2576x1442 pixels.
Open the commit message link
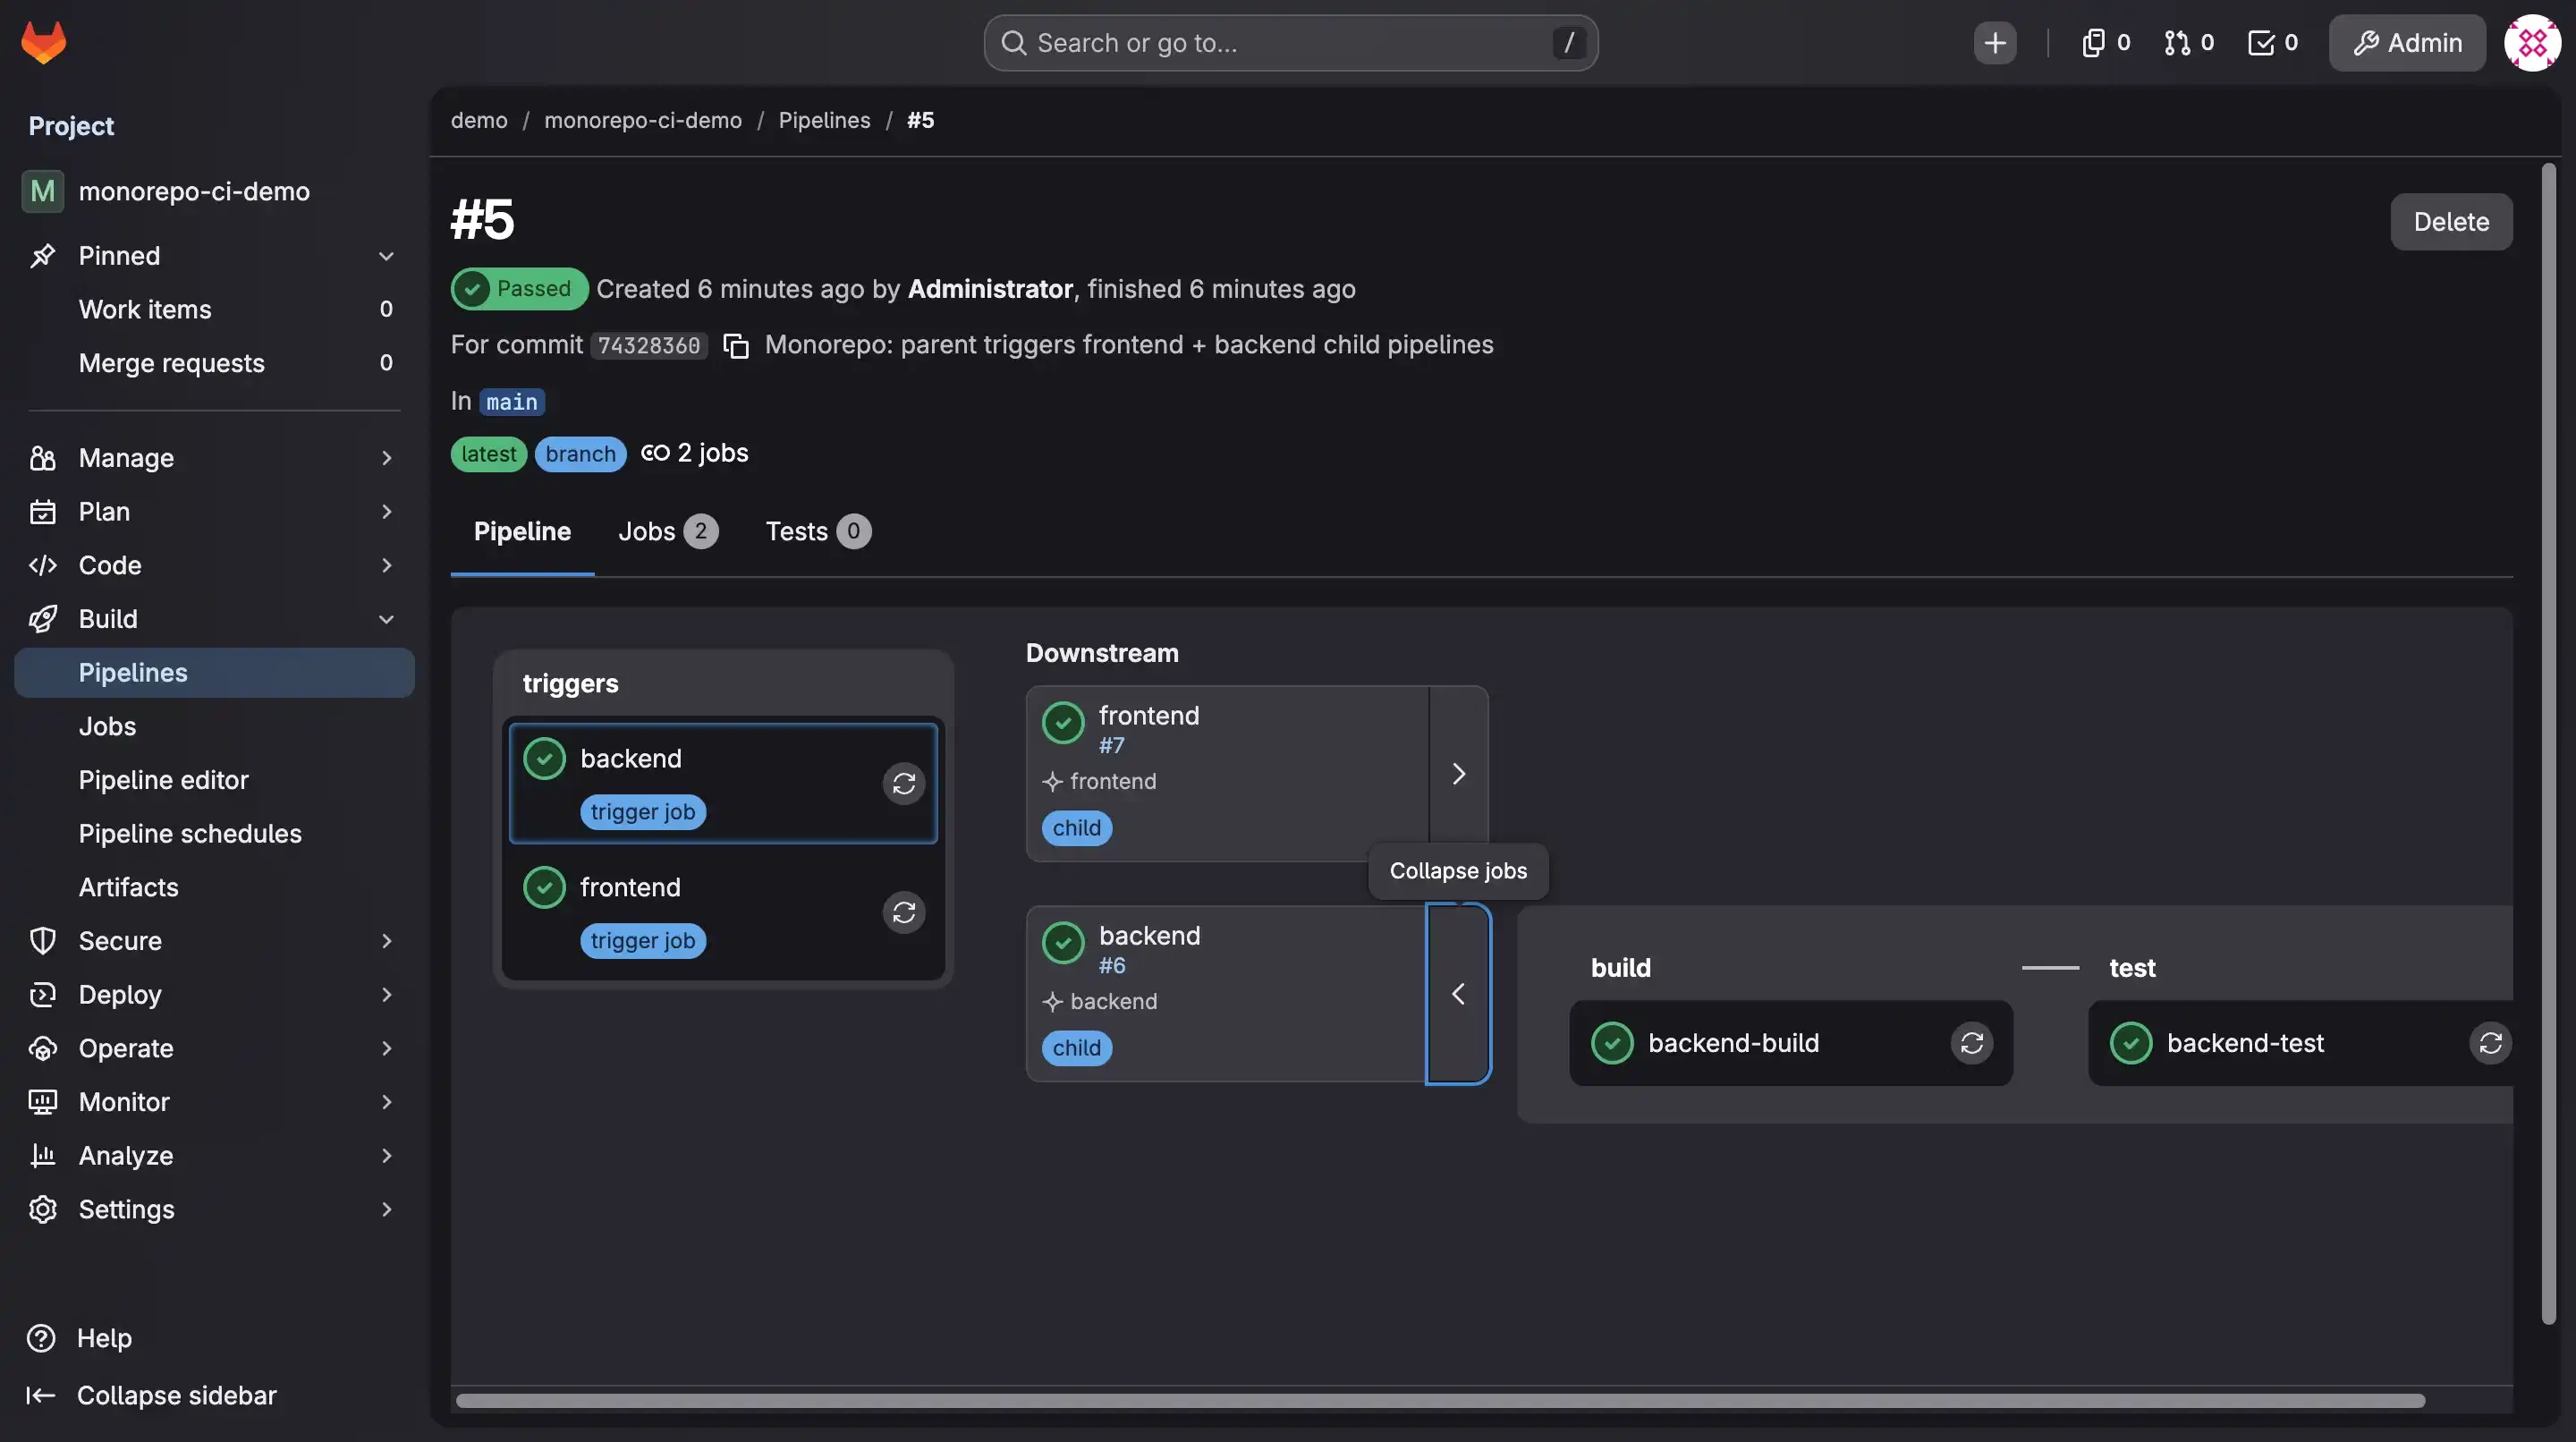coord(1129,345)
